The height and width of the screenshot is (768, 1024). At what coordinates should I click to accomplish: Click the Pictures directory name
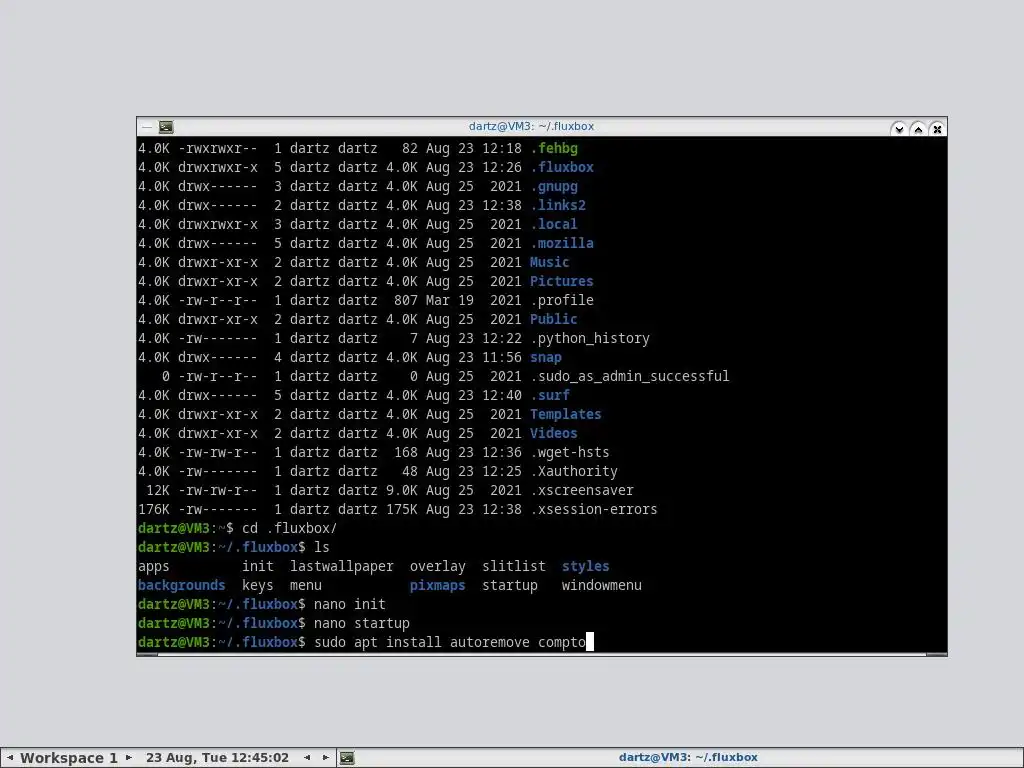pyautogui.click(x=562, y=281)
